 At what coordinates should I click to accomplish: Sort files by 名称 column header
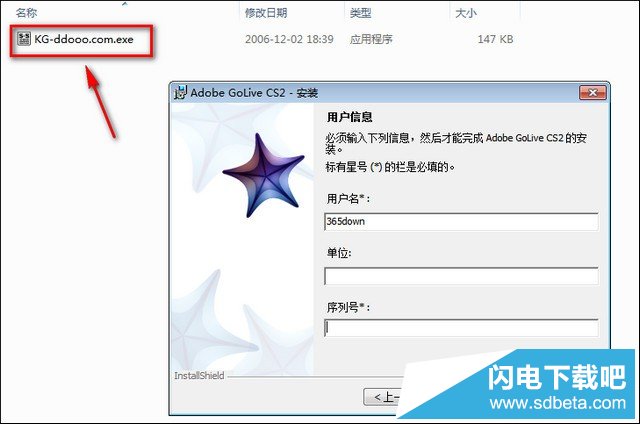coord(27,13)
